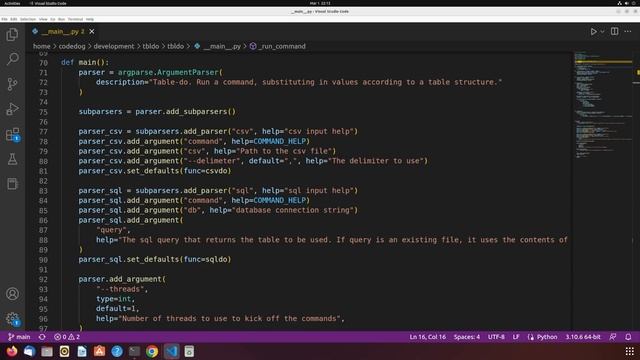Image resolution: width=640 pixels, height=360 pixels.
Task: Open the Terminal menu
Action: (75, 19)
